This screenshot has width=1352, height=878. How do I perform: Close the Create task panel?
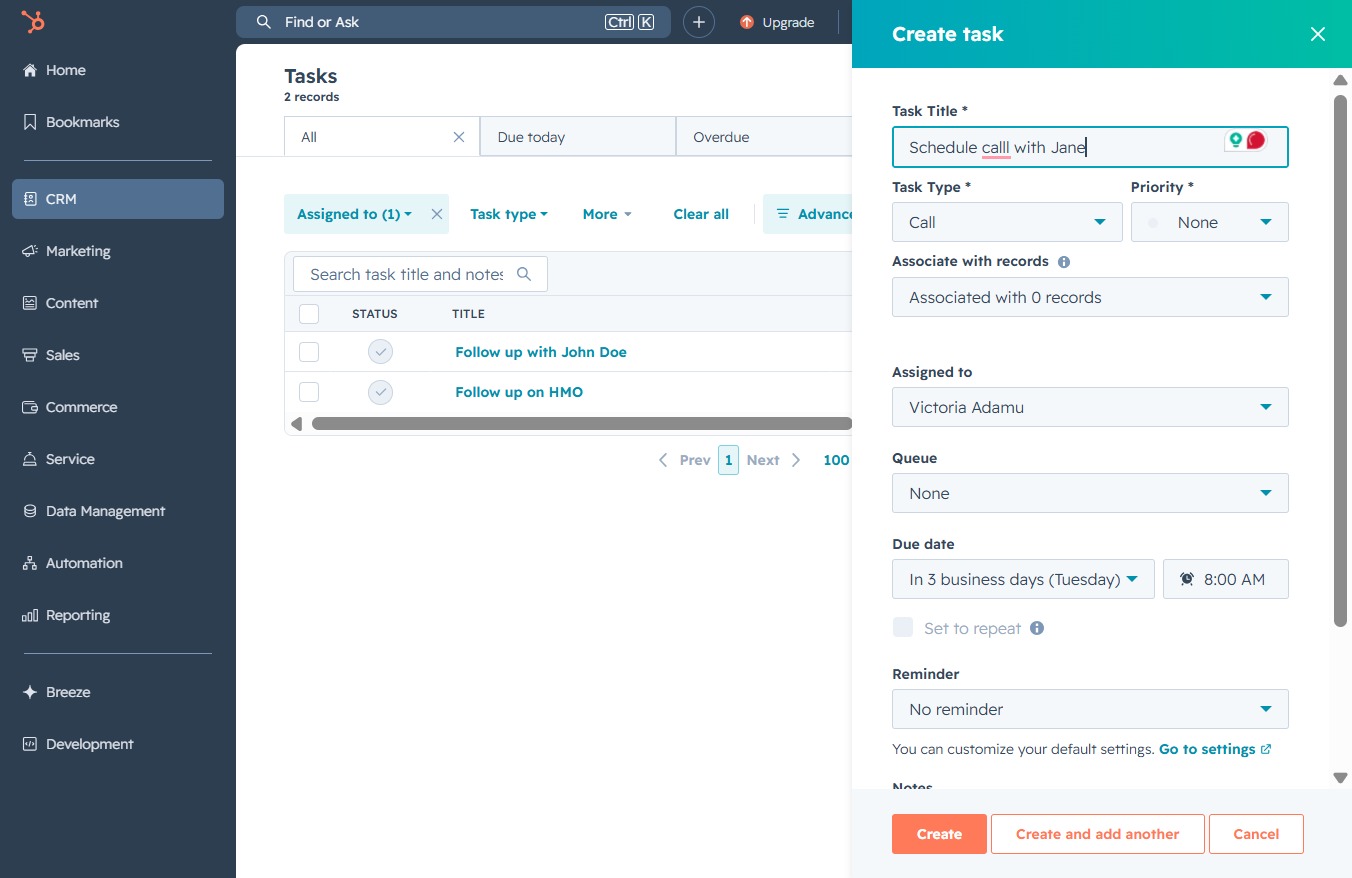pyautogui.click(x=1317, y=34)
